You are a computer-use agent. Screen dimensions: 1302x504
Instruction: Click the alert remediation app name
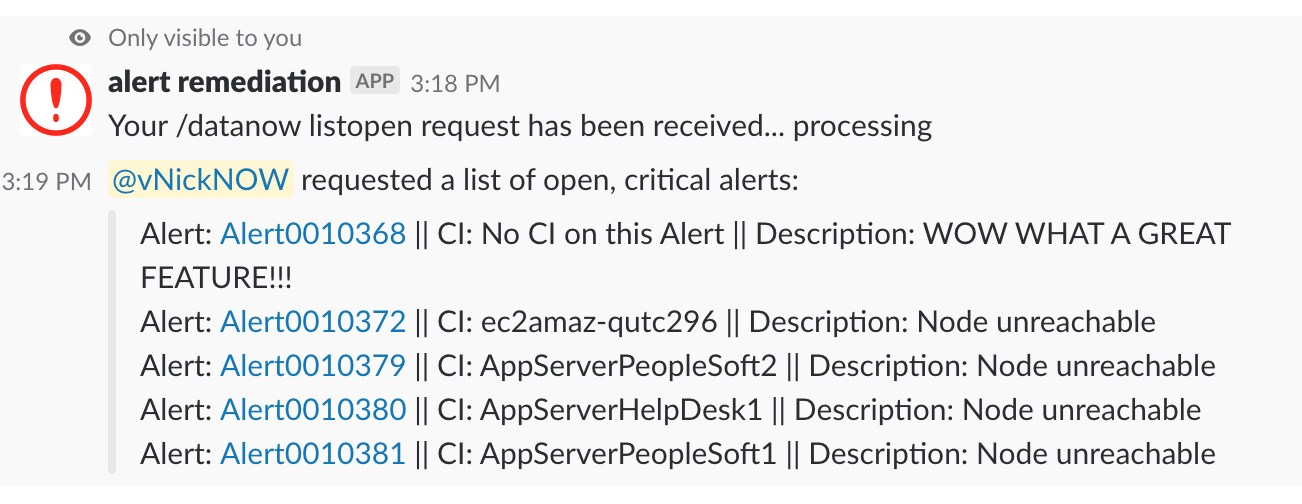pos(224,82)
